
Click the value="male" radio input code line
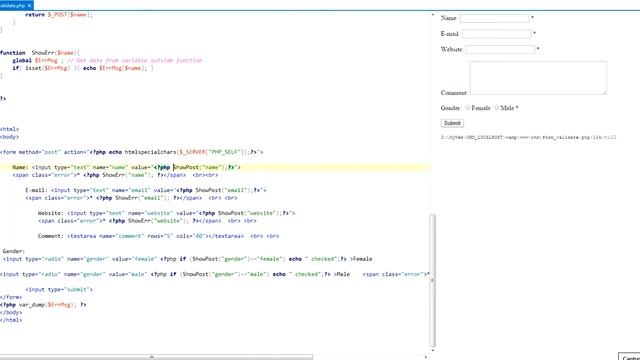(215, 274)
